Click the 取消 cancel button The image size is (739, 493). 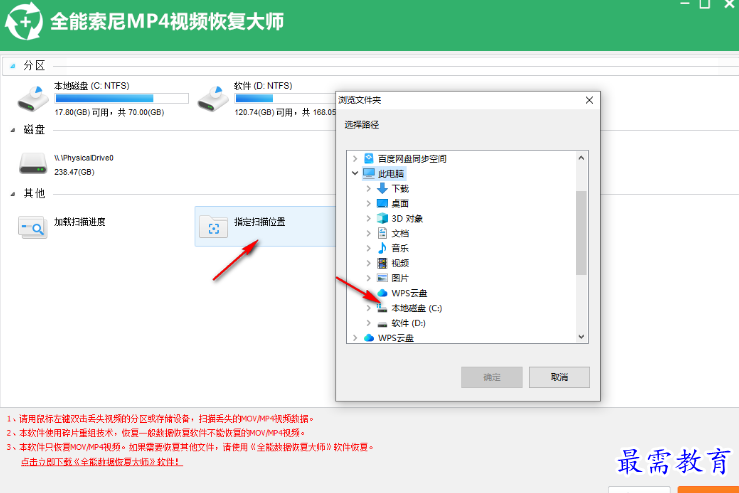(559, 377)
